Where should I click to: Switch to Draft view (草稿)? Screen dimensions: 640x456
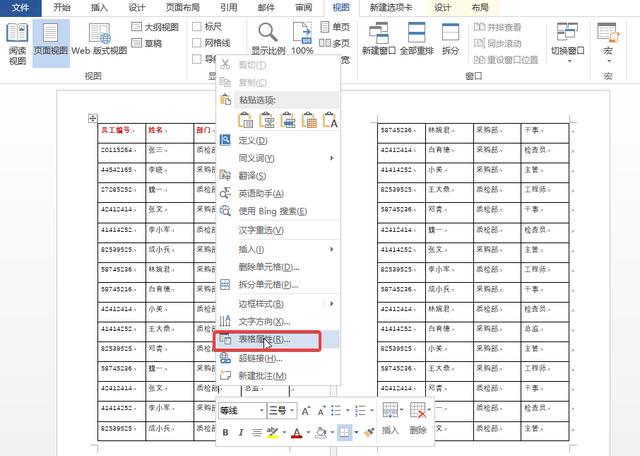tap(147, 43)
